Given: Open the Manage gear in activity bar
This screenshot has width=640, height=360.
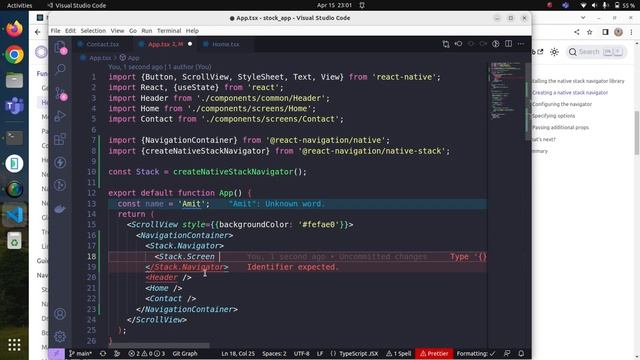Looking at the screenshot, I should [x=60, y=336].
